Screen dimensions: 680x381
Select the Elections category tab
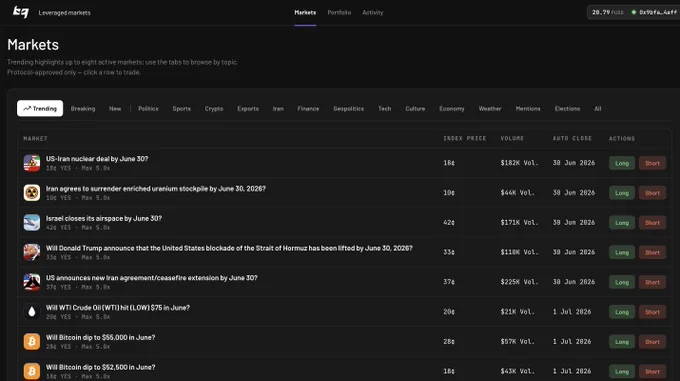567,108
